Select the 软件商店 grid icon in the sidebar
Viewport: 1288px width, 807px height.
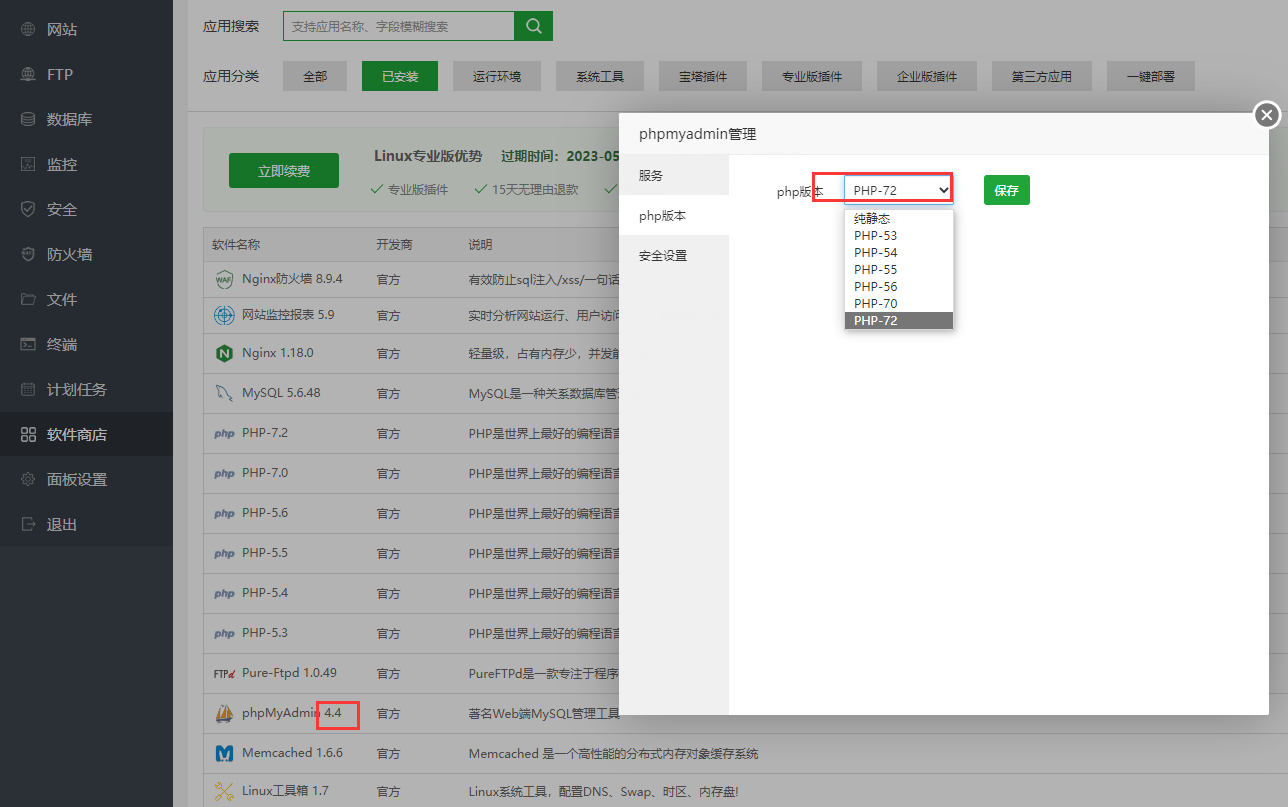[x=28, y=435]
